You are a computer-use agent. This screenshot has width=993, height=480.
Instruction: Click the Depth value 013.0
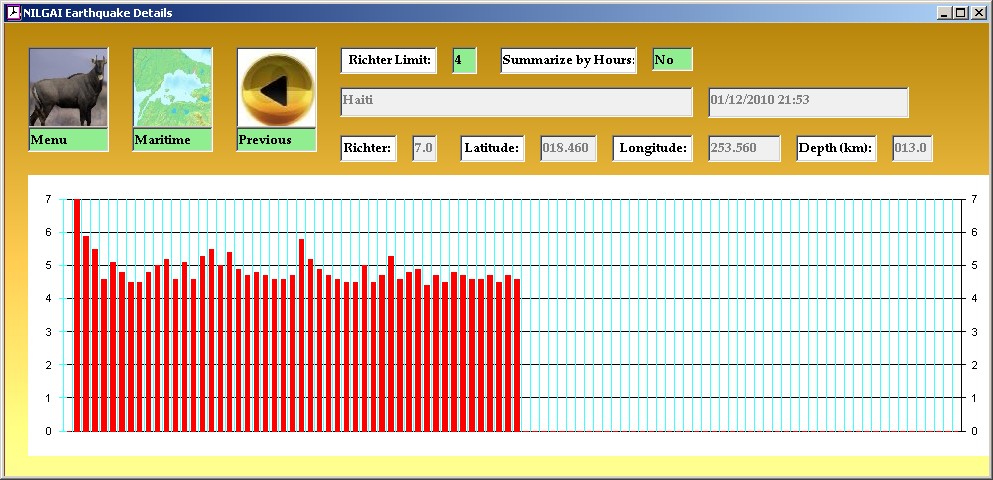click(911, 149)
